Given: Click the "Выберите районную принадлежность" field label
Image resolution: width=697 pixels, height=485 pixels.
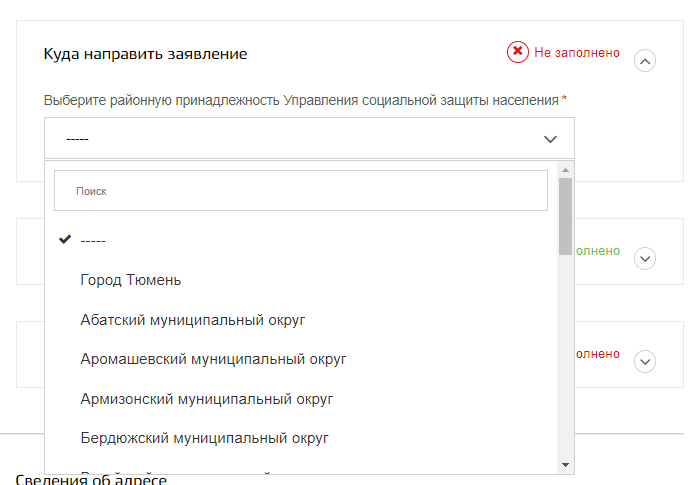Looking at the screenshot, I should coord(302,100).
